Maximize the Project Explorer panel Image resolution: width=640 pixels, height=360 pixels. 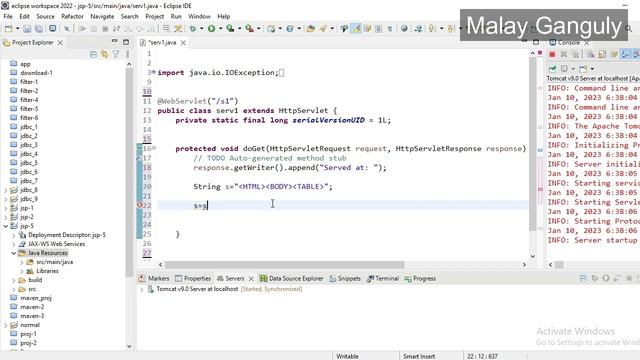tap(126, 42)
